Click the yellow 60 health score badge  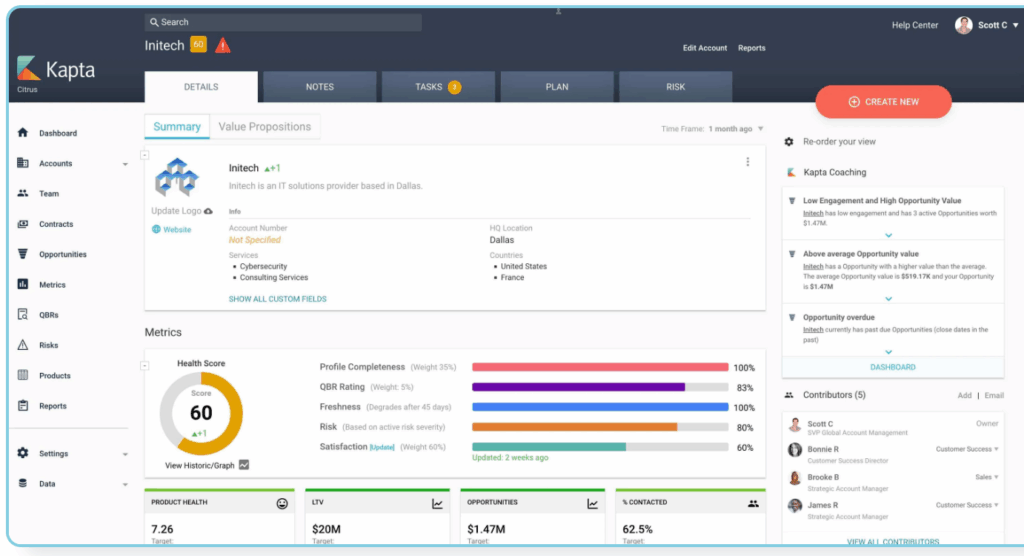pos(198,44)
